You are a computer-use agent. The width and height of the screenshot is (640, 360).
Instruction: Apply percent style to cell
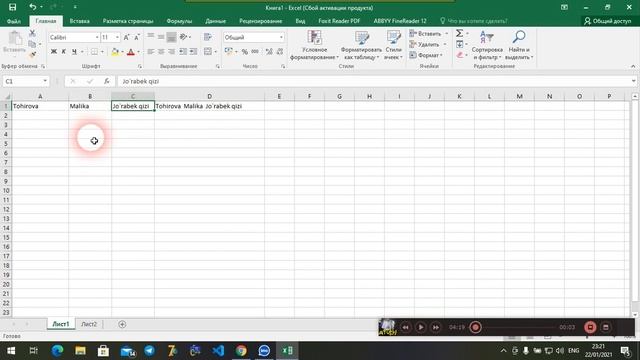click(244, 51)
